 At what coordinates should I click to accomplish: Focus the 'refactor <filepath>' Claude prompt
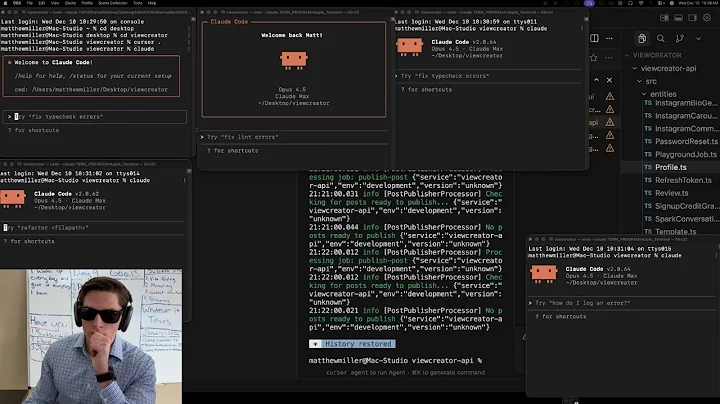point(93,227)
